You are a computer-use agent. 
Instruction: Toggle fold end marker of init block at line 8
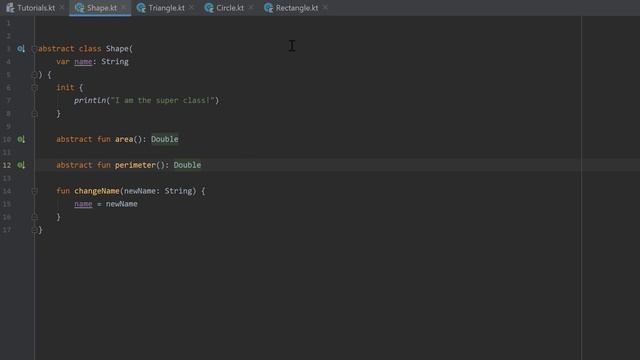coord(35,114)
